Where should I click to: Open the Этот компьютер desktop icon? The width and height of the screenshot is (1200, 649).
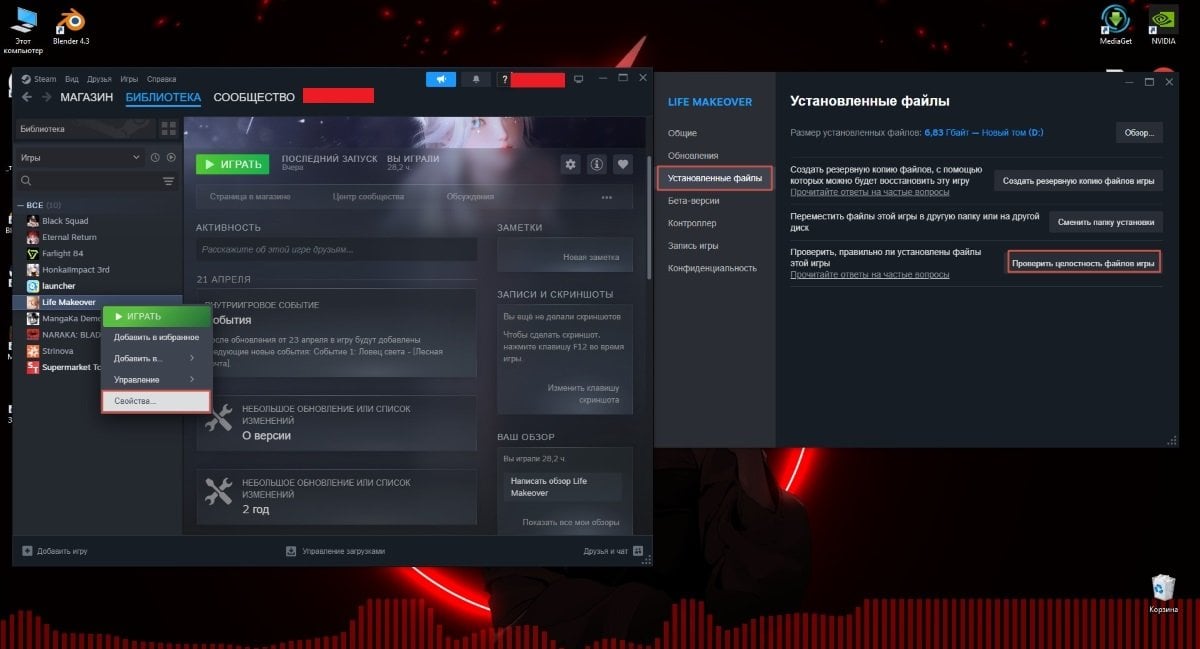pos(22,30)
